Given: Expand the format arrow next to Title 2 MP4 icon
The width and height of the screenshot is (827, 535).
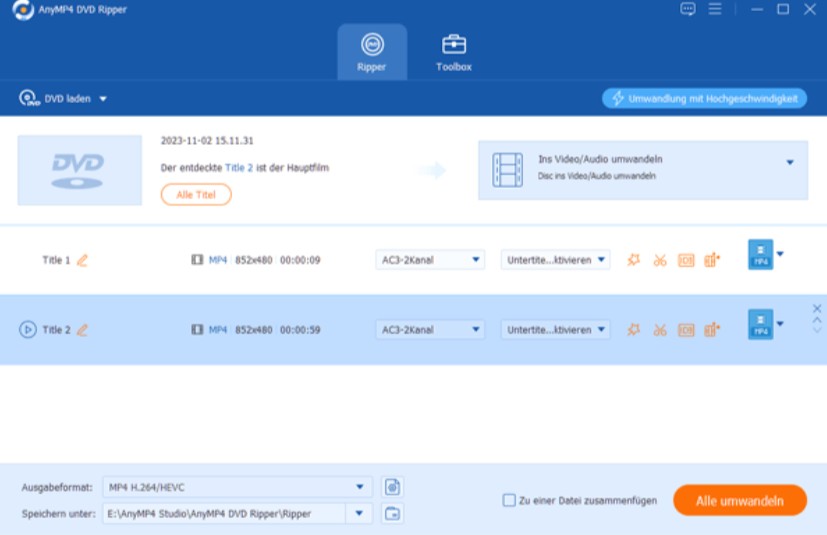Looking at the screenshot, I should click(780, 324).
